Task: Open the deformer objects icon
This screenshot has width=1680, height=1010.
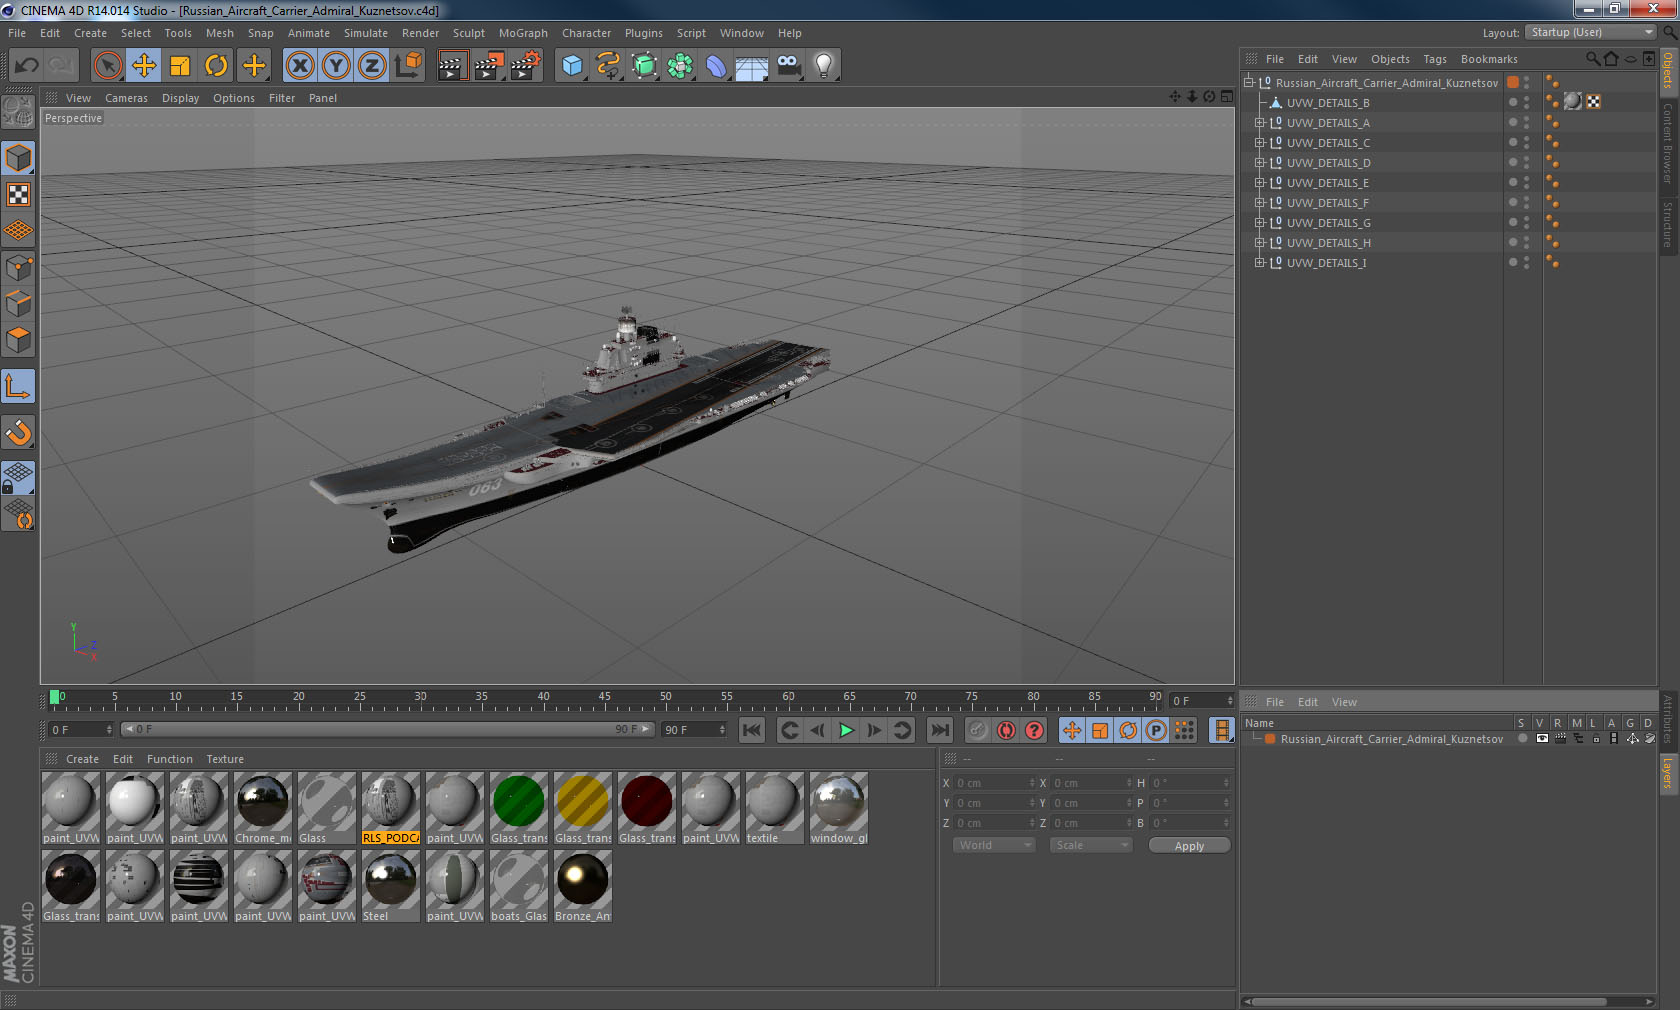Action: point(716,66)
